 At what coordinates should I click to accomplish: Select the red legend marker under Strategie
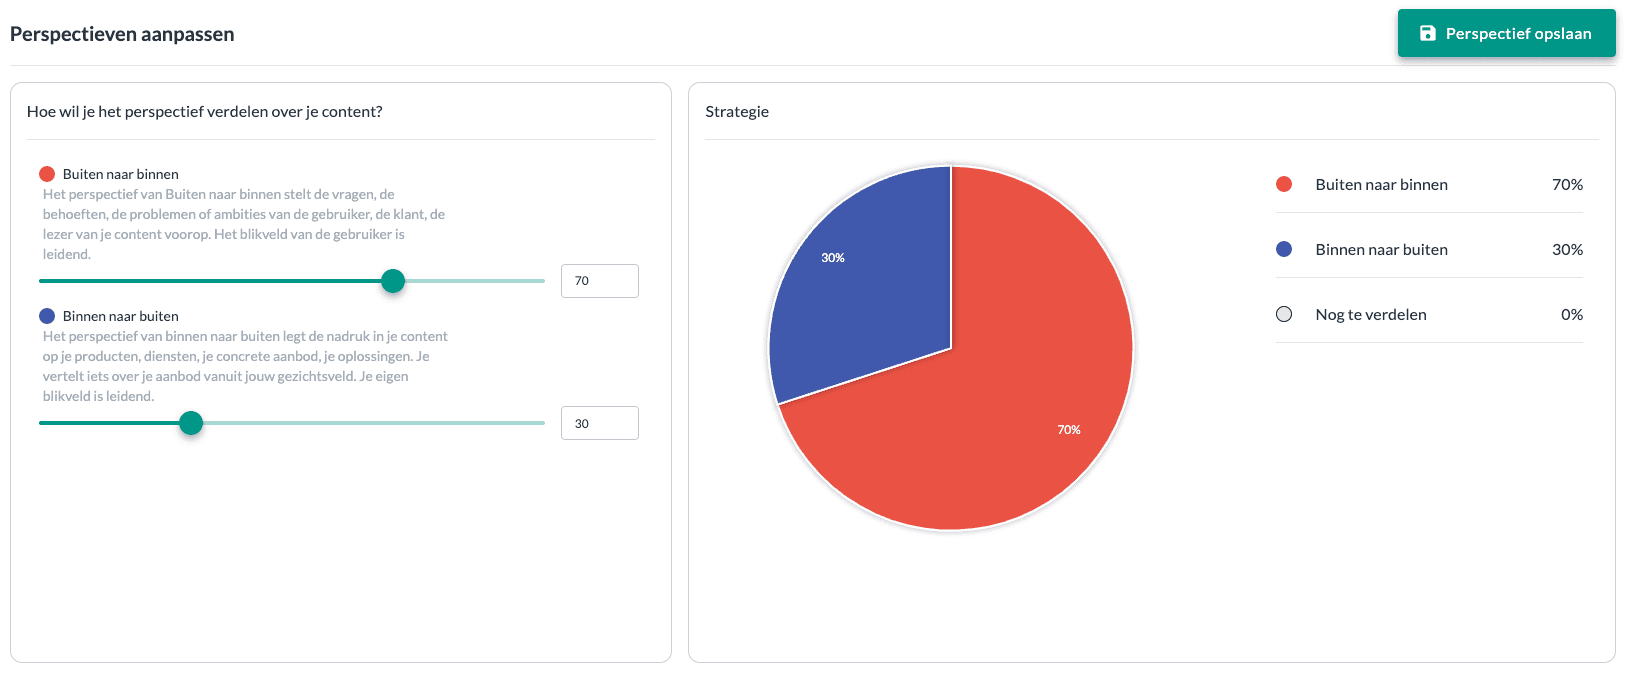(x=1284, y=184)
